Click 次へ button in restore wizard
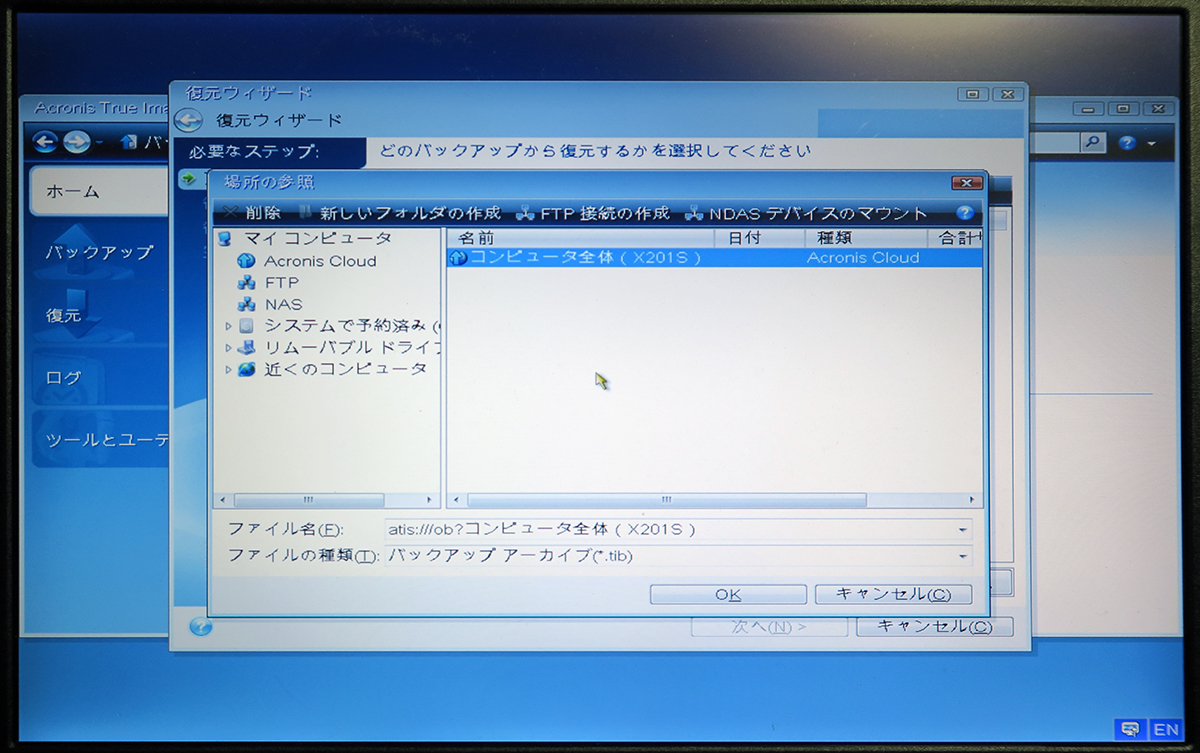Screen dimensions: 1200x753 coord(769,627)
